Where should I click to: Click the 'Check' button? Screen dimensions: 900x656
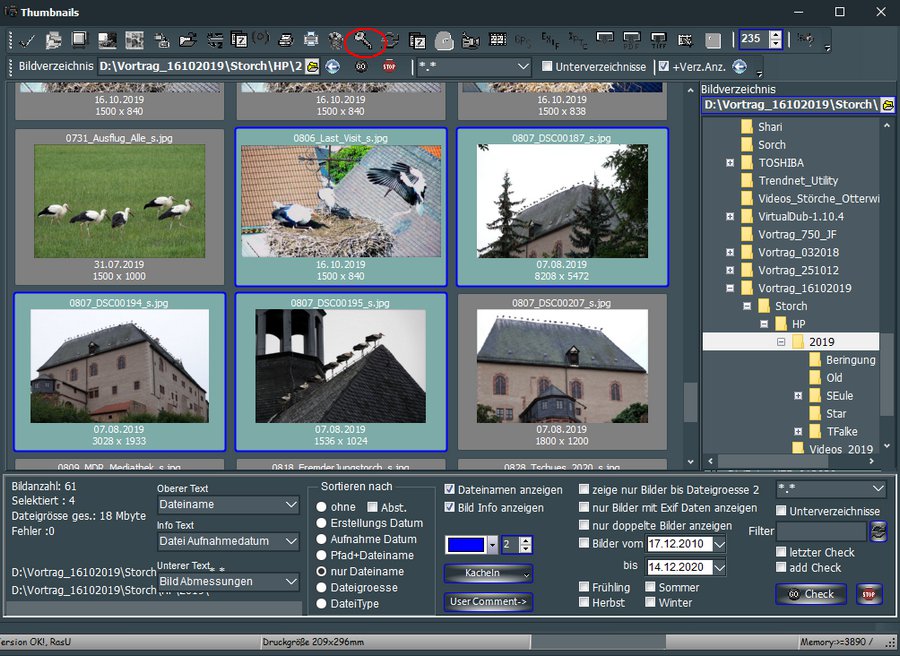click(x=810, y=594)
